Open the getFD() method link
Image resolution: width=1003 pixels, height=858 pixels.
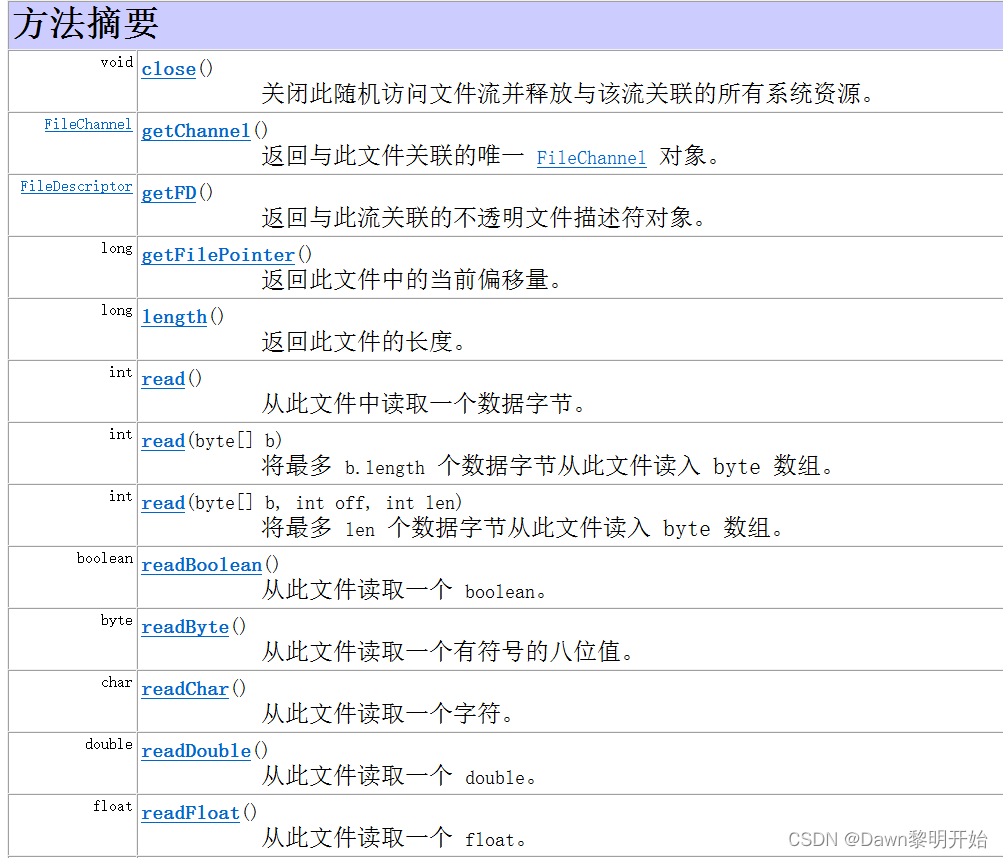167,193
